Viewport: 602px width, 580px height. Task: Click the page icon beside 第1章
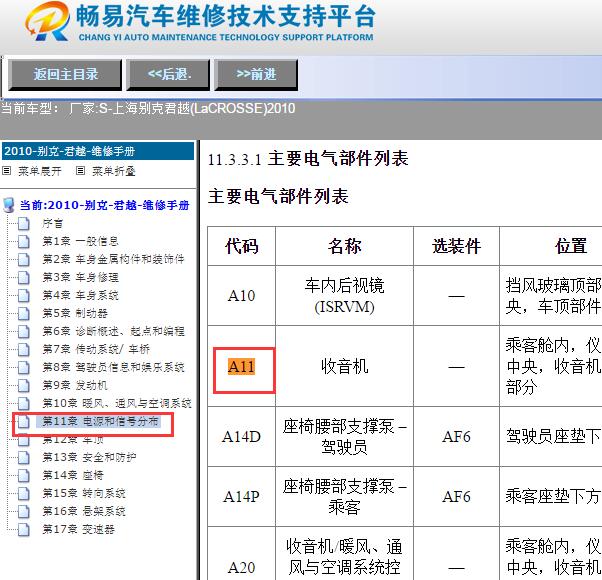[24, 241]
